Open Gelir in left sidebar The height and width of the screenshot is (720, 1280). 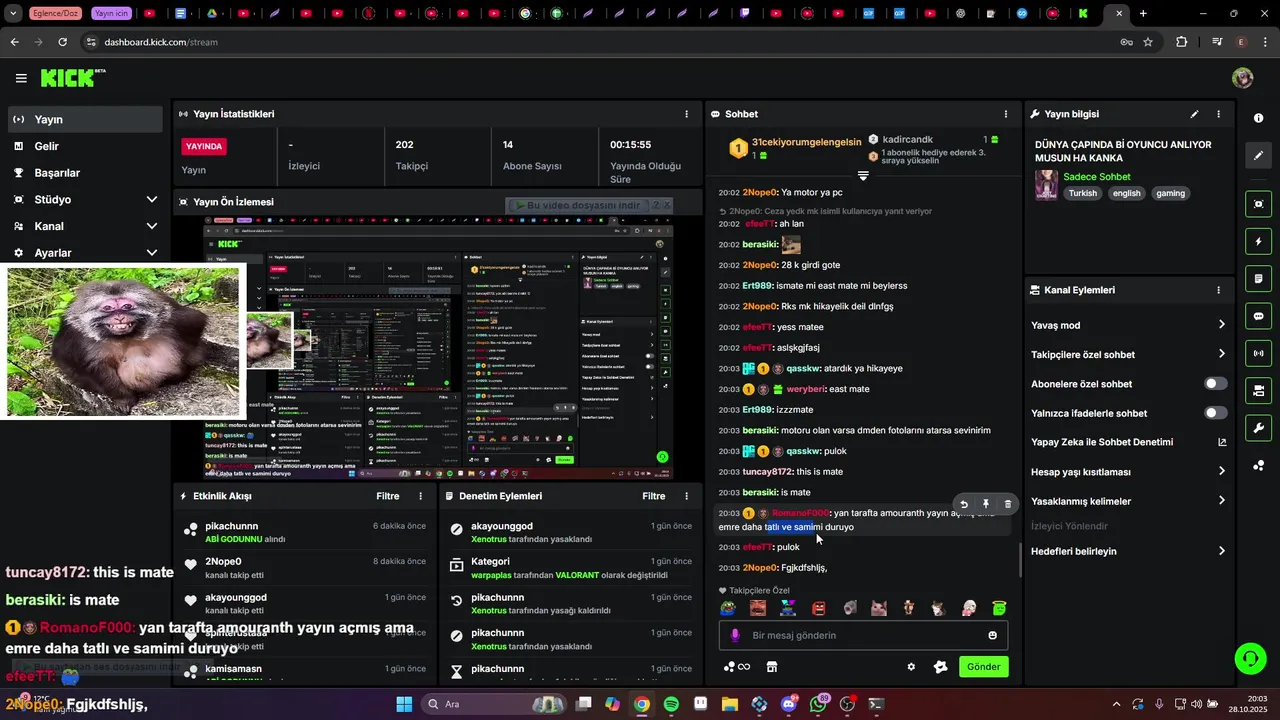pyautogui.click(x=85, y=146)
